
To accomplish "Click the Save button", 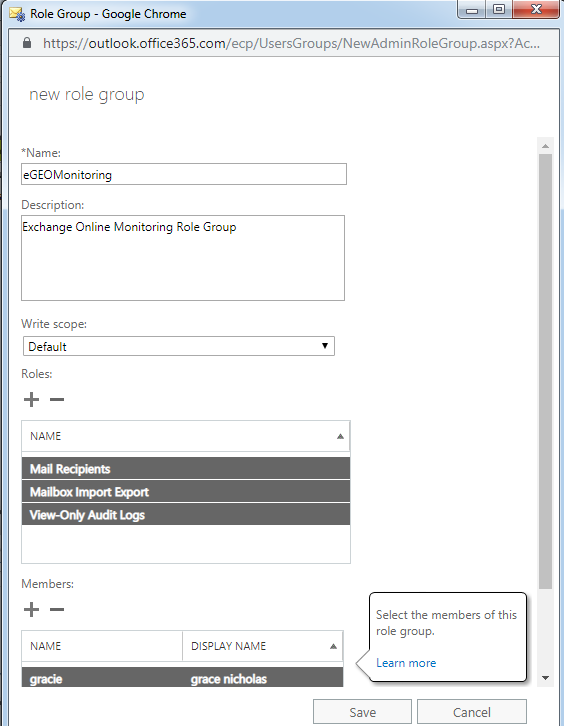I will 362,712.
